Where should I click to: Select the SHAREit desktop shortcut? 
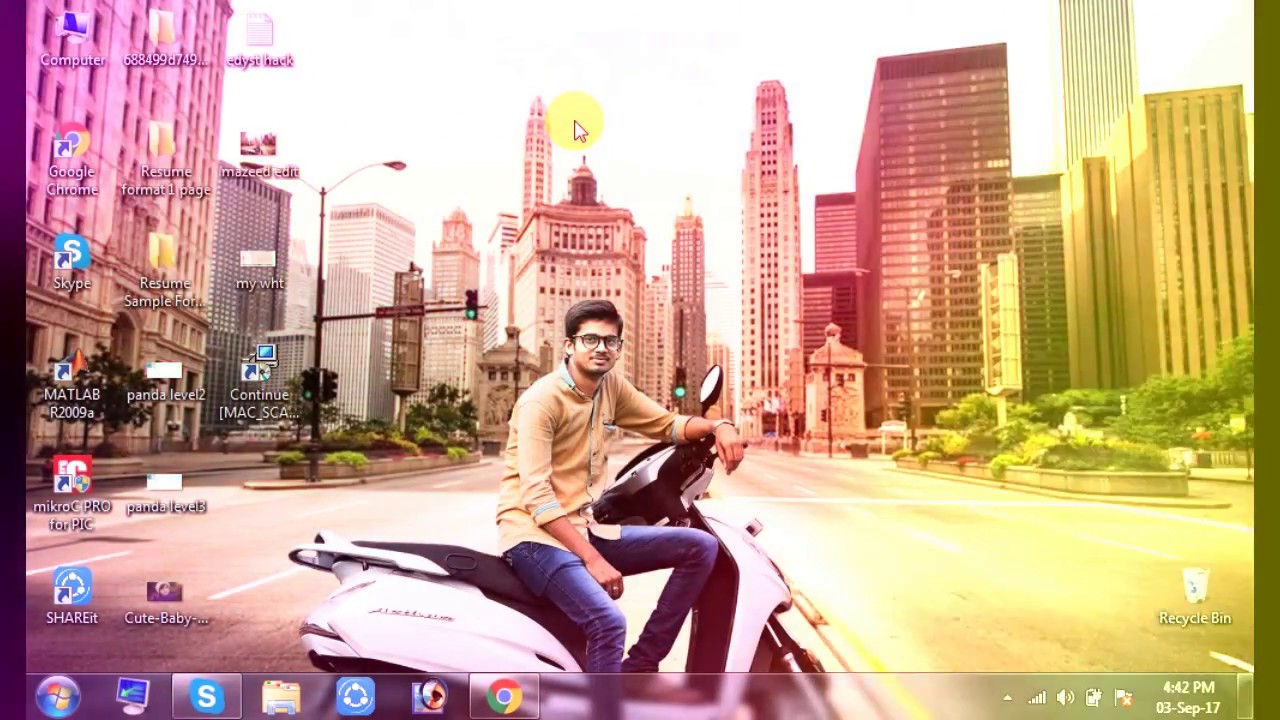(72, 597)
